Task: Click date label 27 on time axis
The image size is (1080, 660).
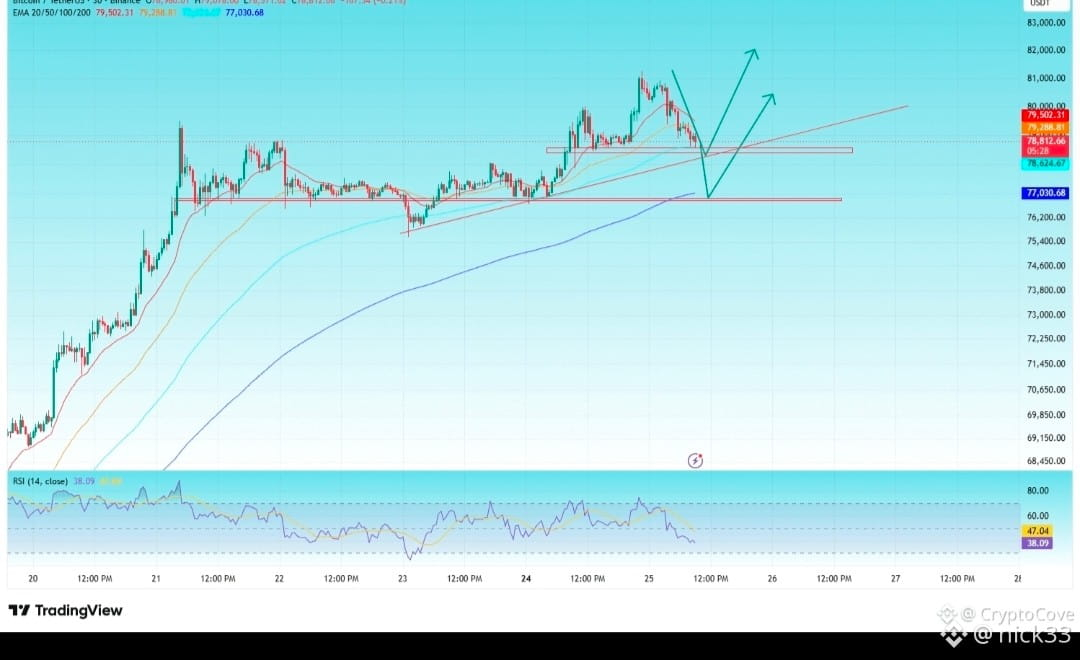Action: 895,579
